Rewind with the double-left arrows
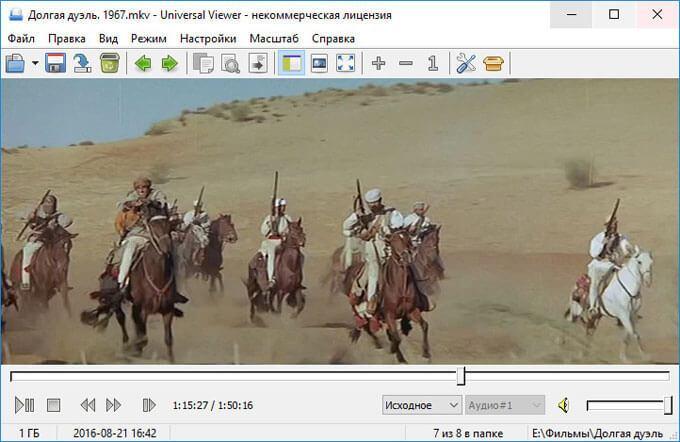 [x=88, y=406]
